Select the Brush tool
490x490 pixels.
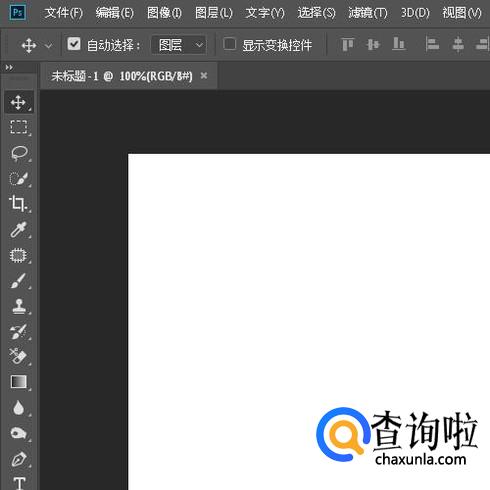(x=18, y=281)
